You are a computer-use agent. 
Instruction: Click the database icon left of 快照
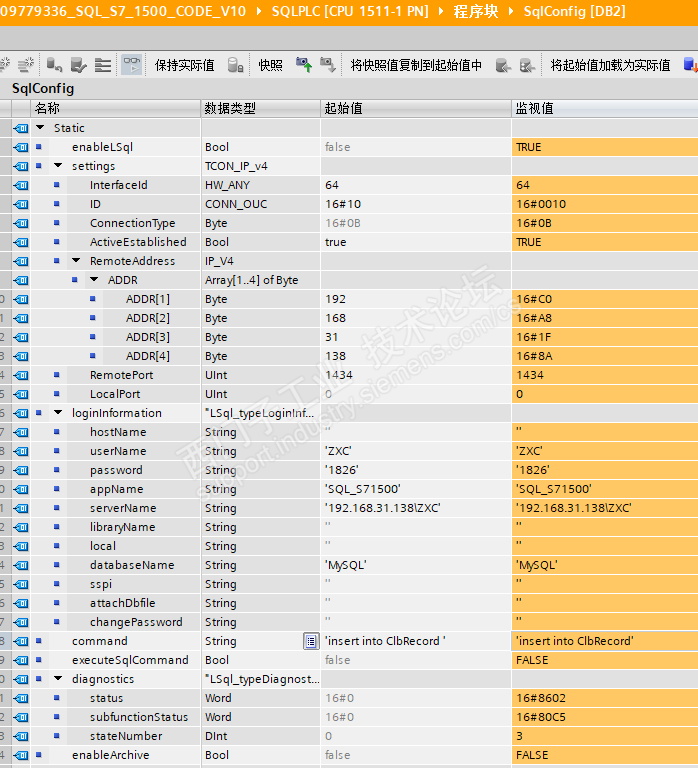(236, 65)
